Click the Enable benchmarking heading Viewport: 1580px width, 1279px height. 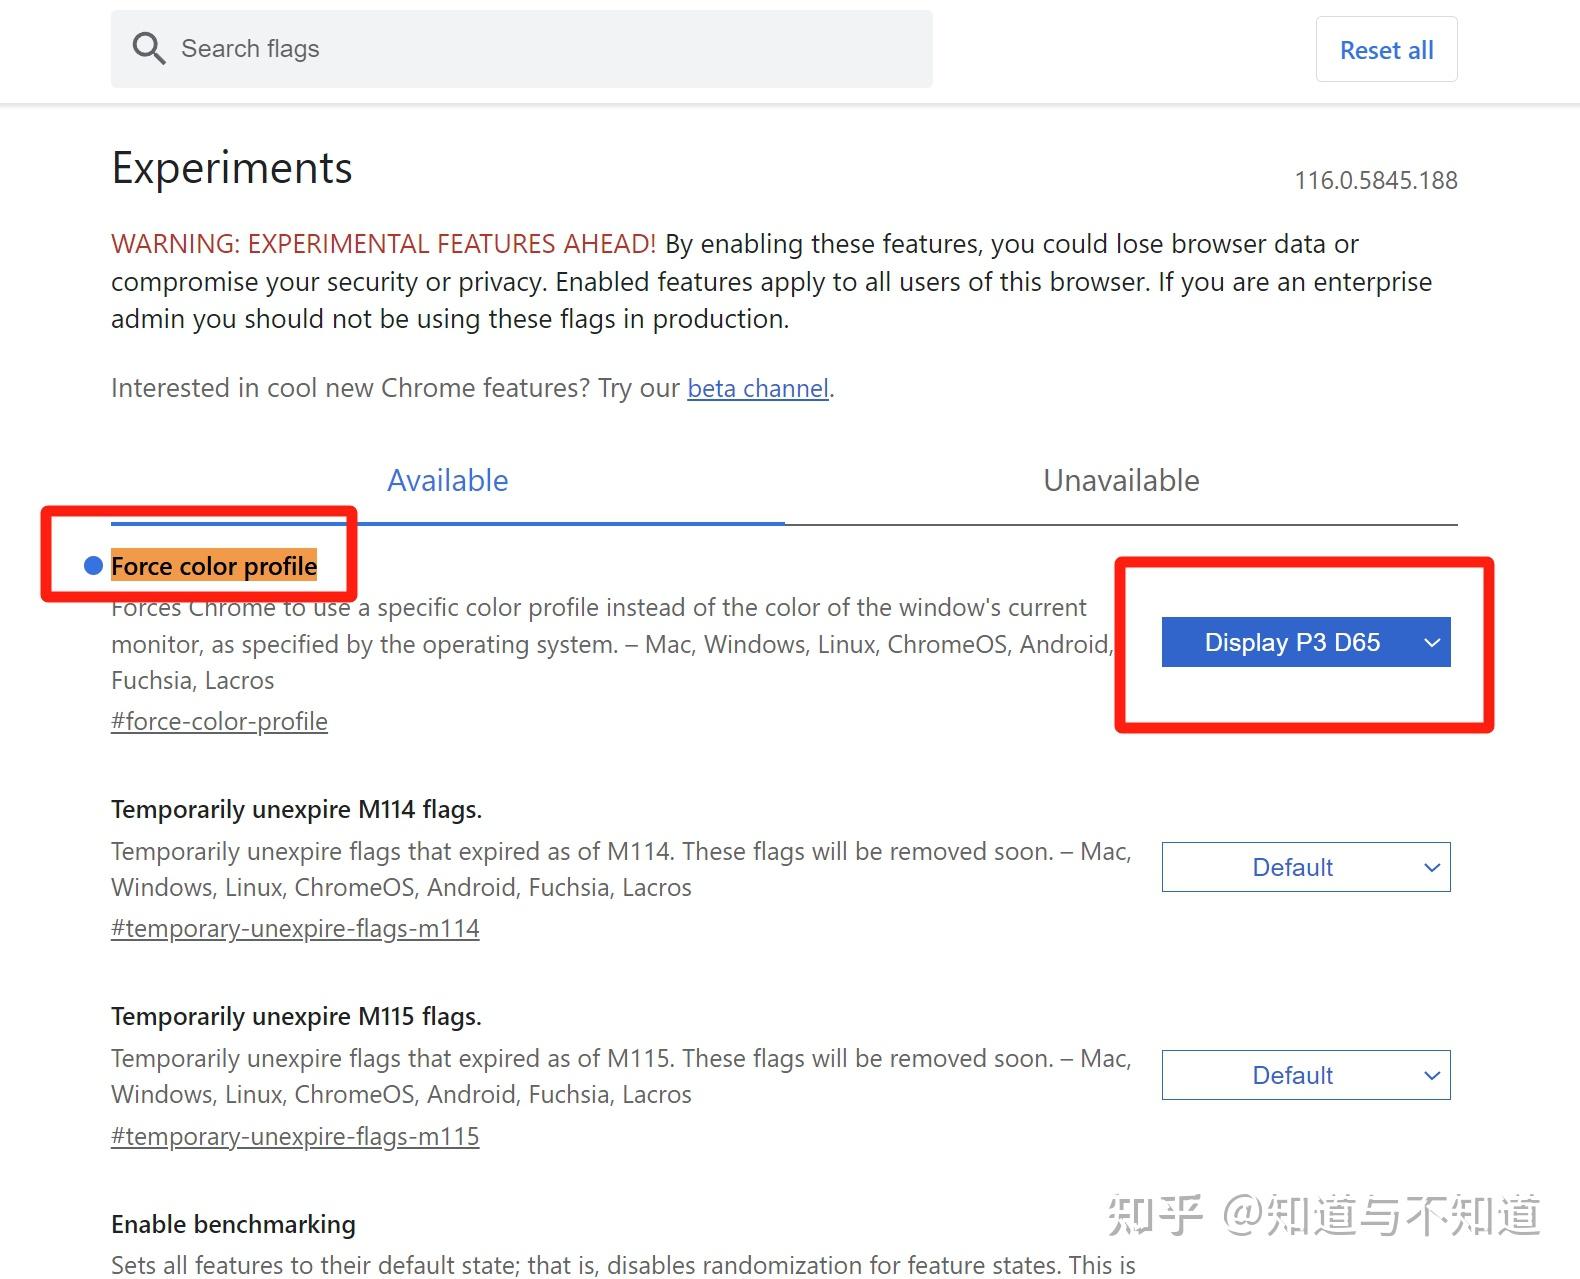[x=233, y=1225]
